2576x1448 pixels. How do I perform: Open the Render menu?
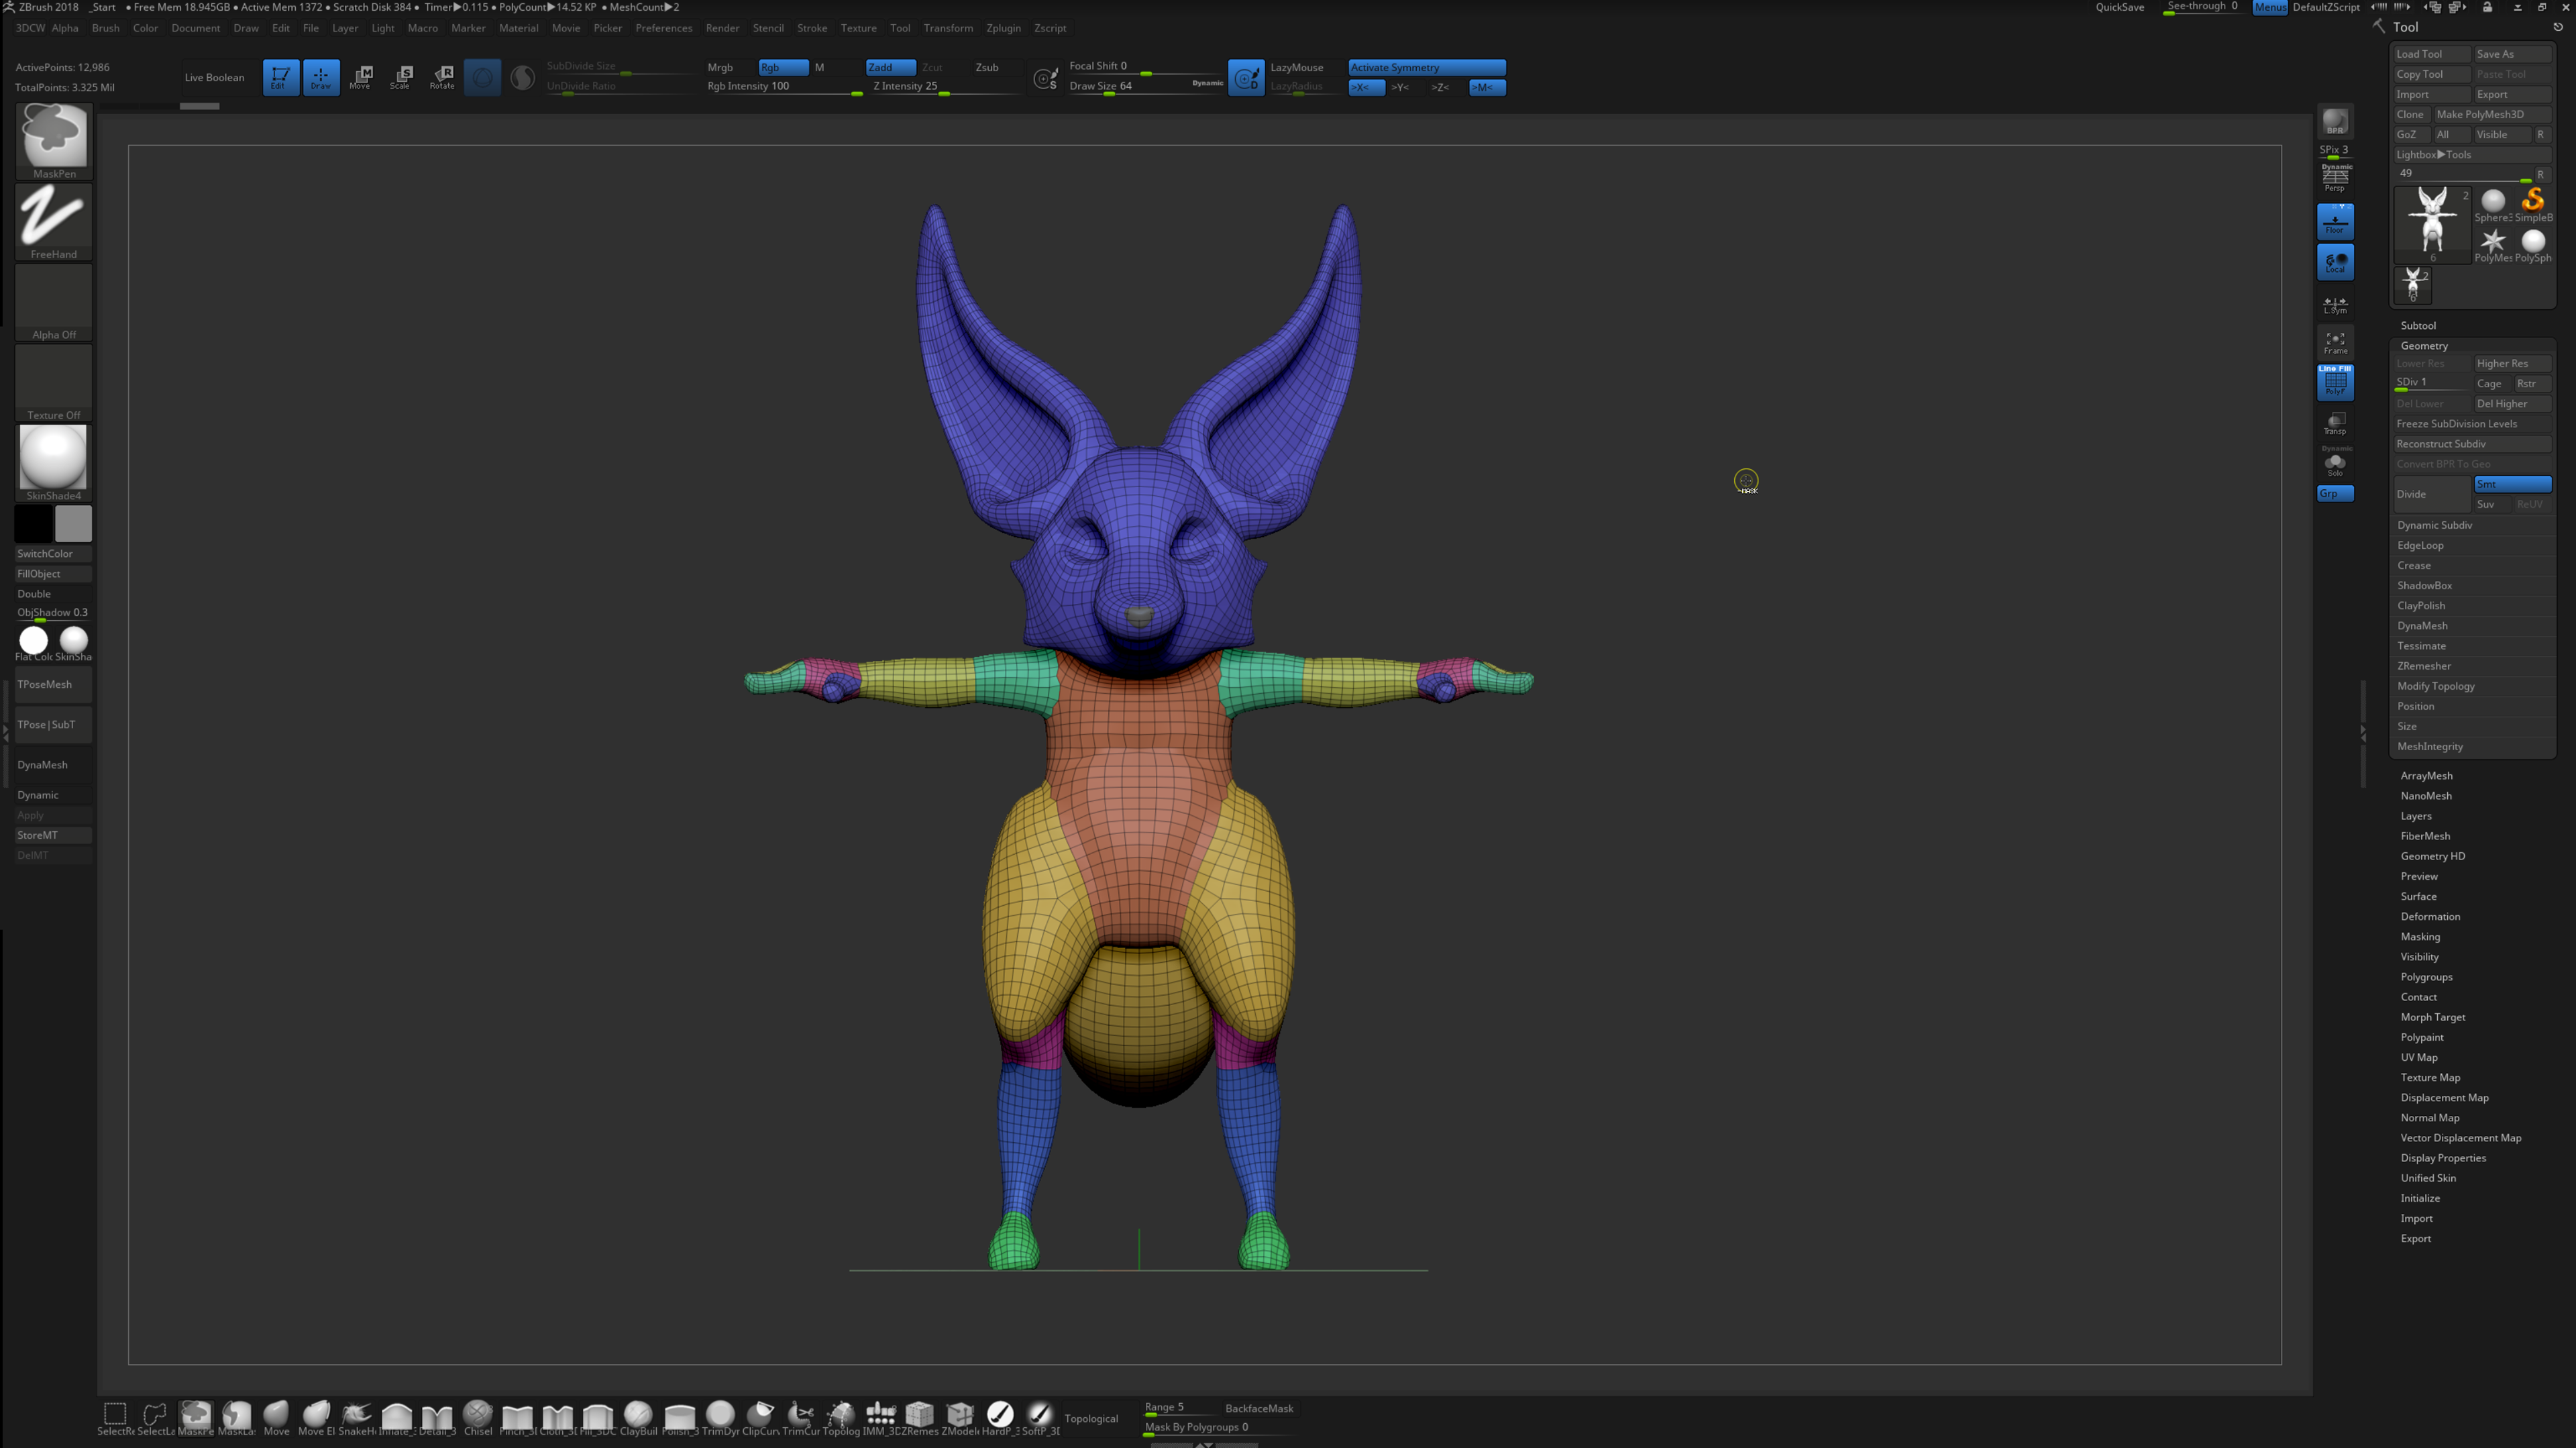coord(722,28)
